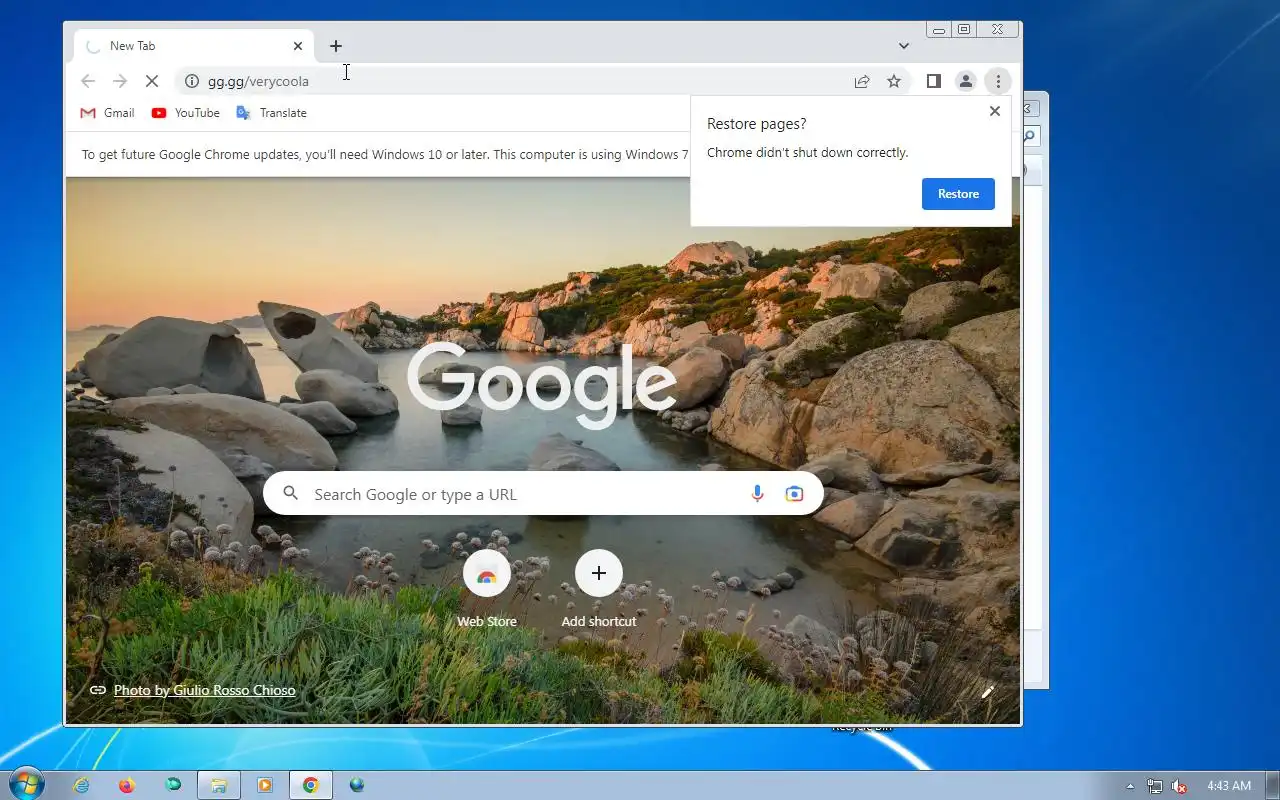Image resolution: width=1280 pixels, height=800 pixels.
Task: Open Photo by Giulio Rosso Chioso link
Action: pos(204,690)
